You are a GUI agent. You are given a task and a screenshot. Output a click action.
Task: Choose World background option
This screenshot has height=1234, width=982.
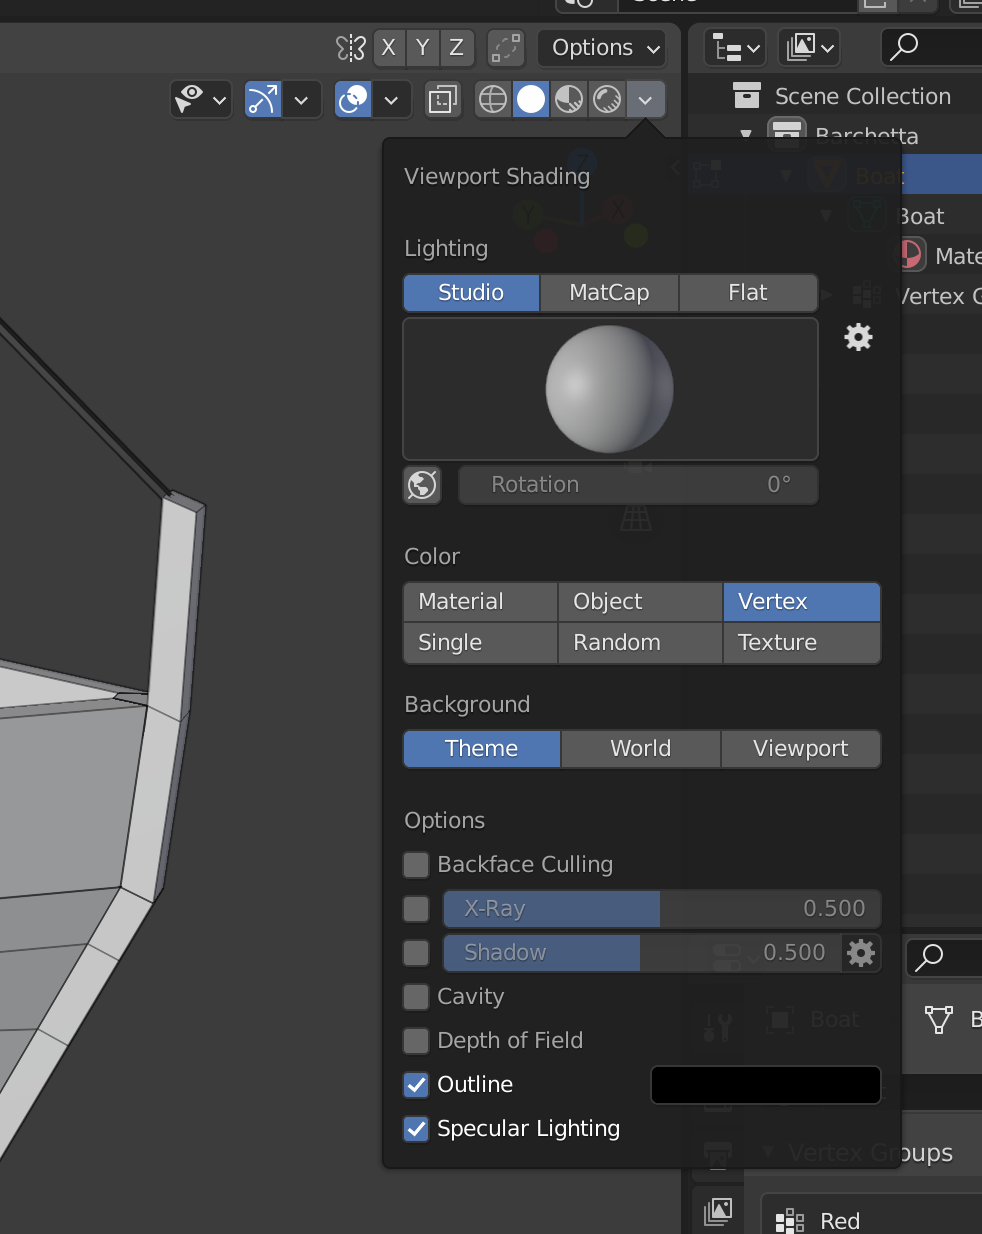pos(640,748)
